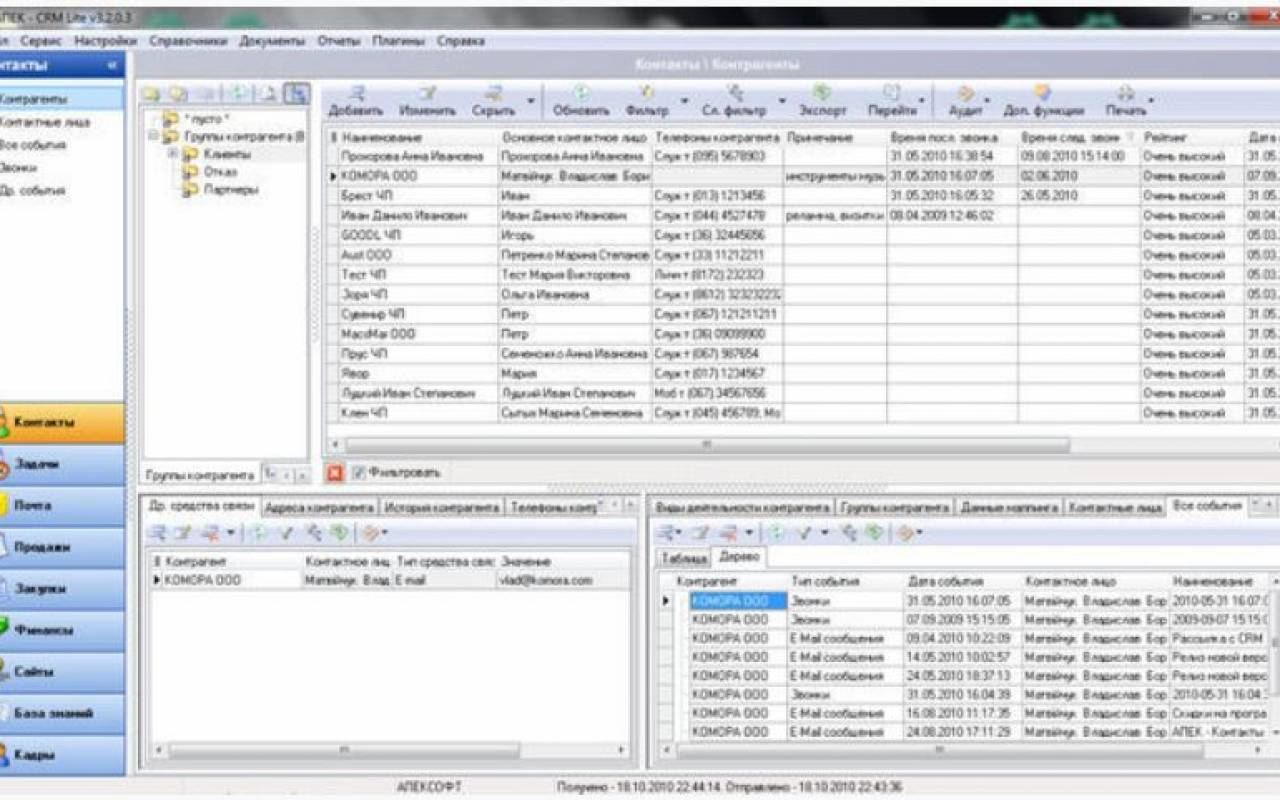
Task: Open the Отчеты menu
Action: pyautogui.click(x=340, y=41)
